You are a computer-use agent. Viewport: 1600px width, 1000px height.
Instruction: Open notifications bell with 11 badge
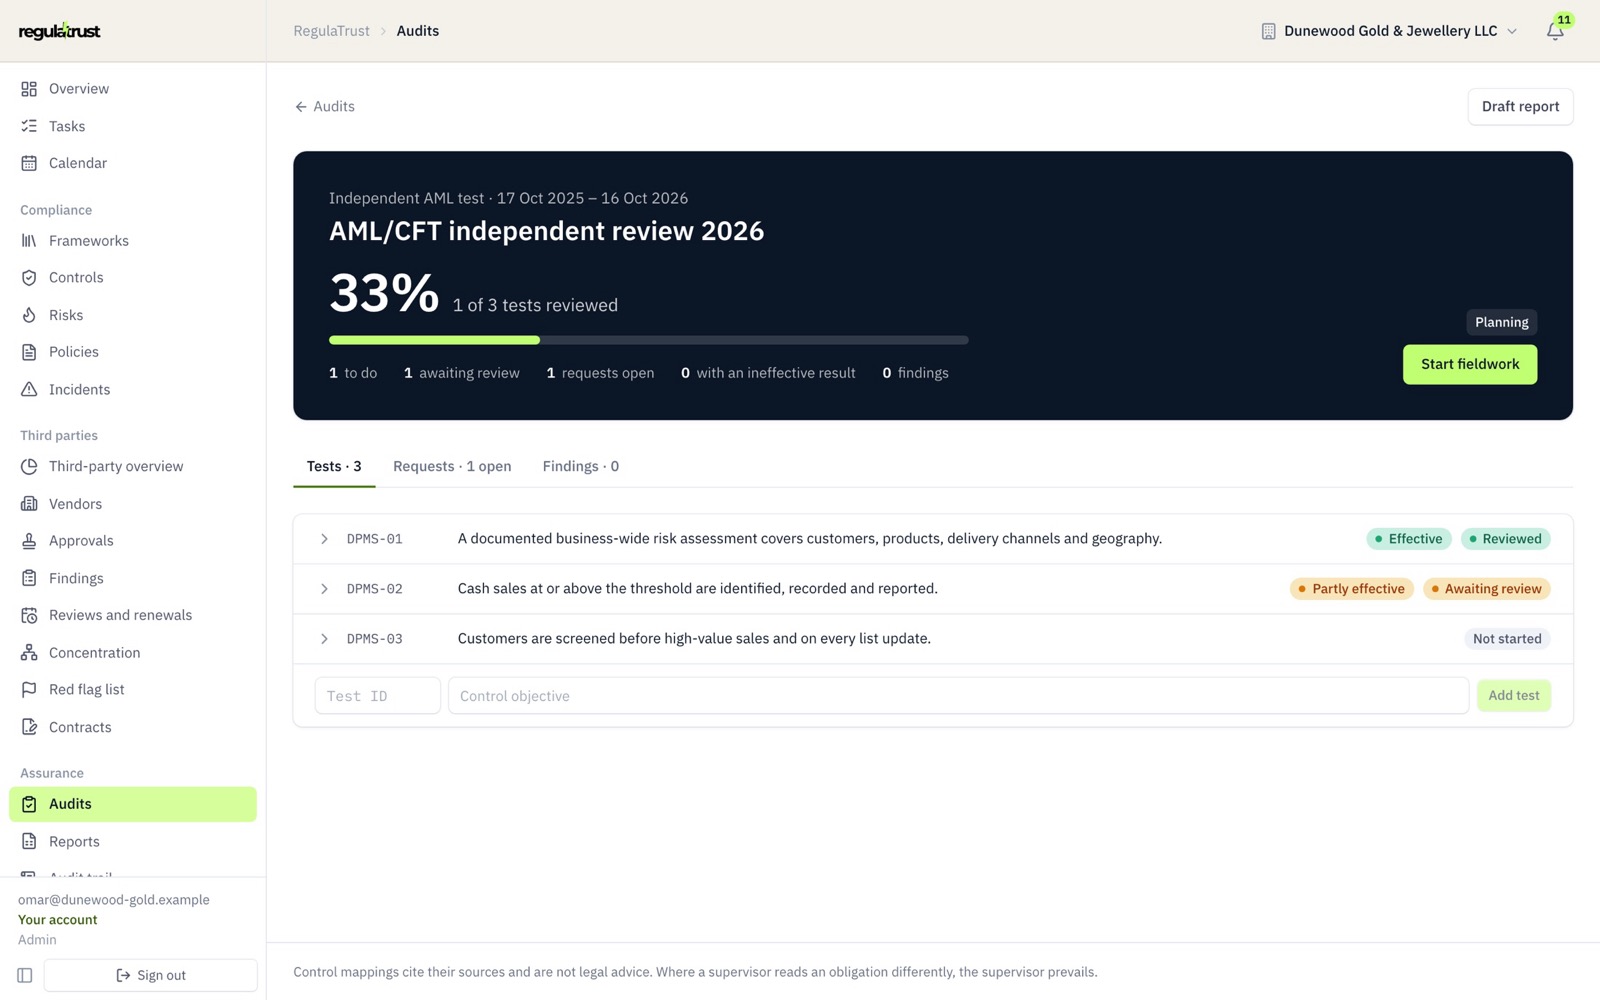click(x=1555, y=31)
